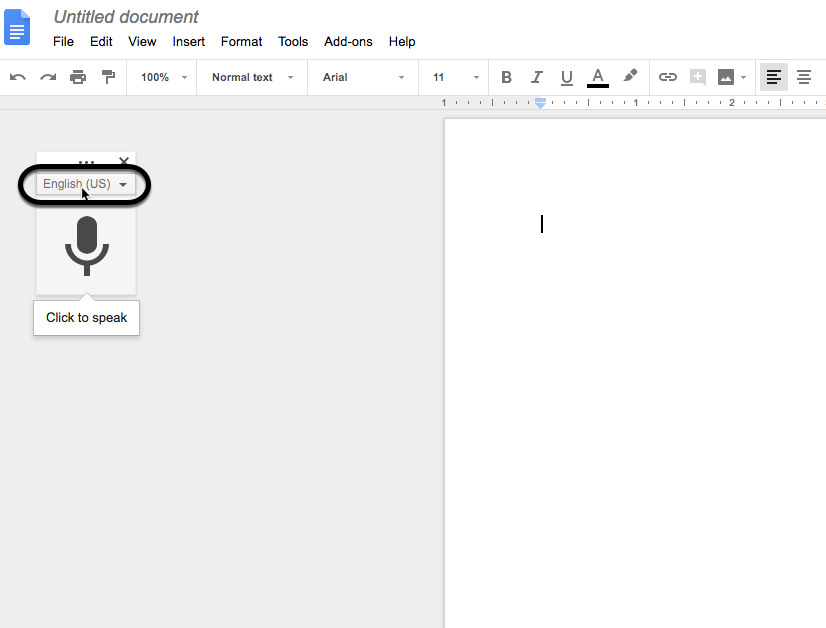Toggle Bold formatting
826x628 pixels.
tap(506, 77)
